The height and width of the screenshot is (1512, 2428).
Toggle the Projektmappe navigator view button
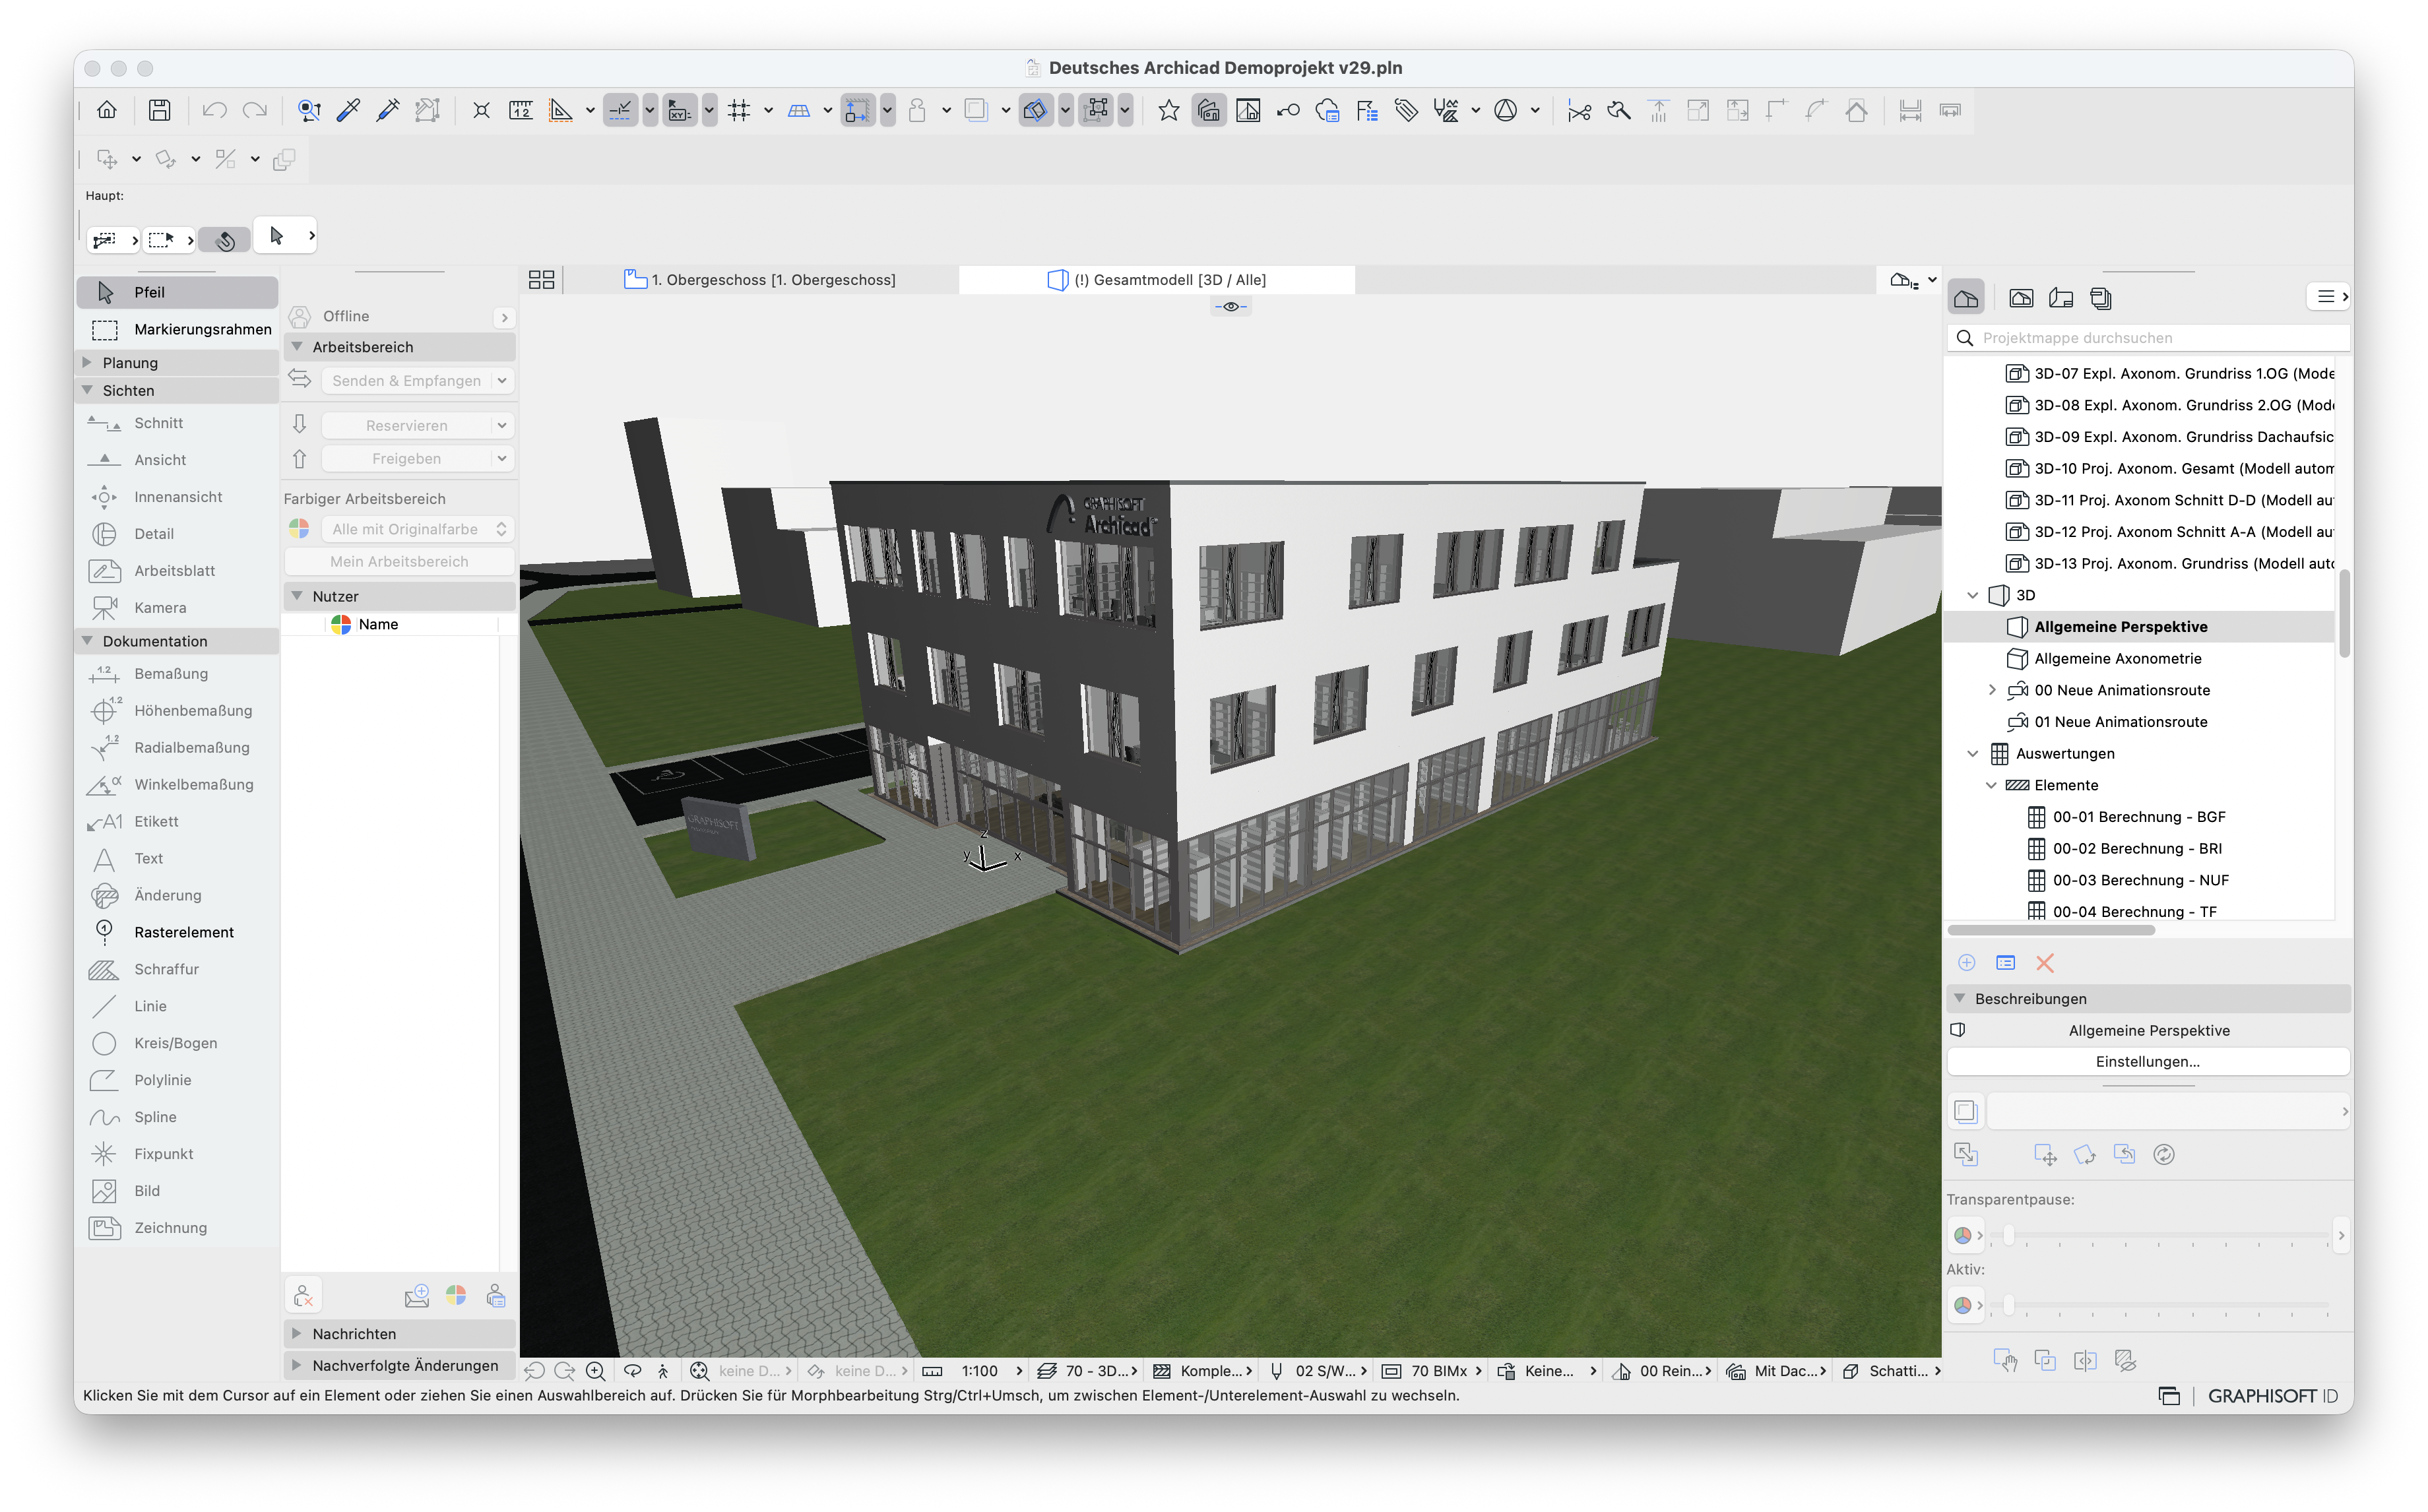pos(1966,298)
